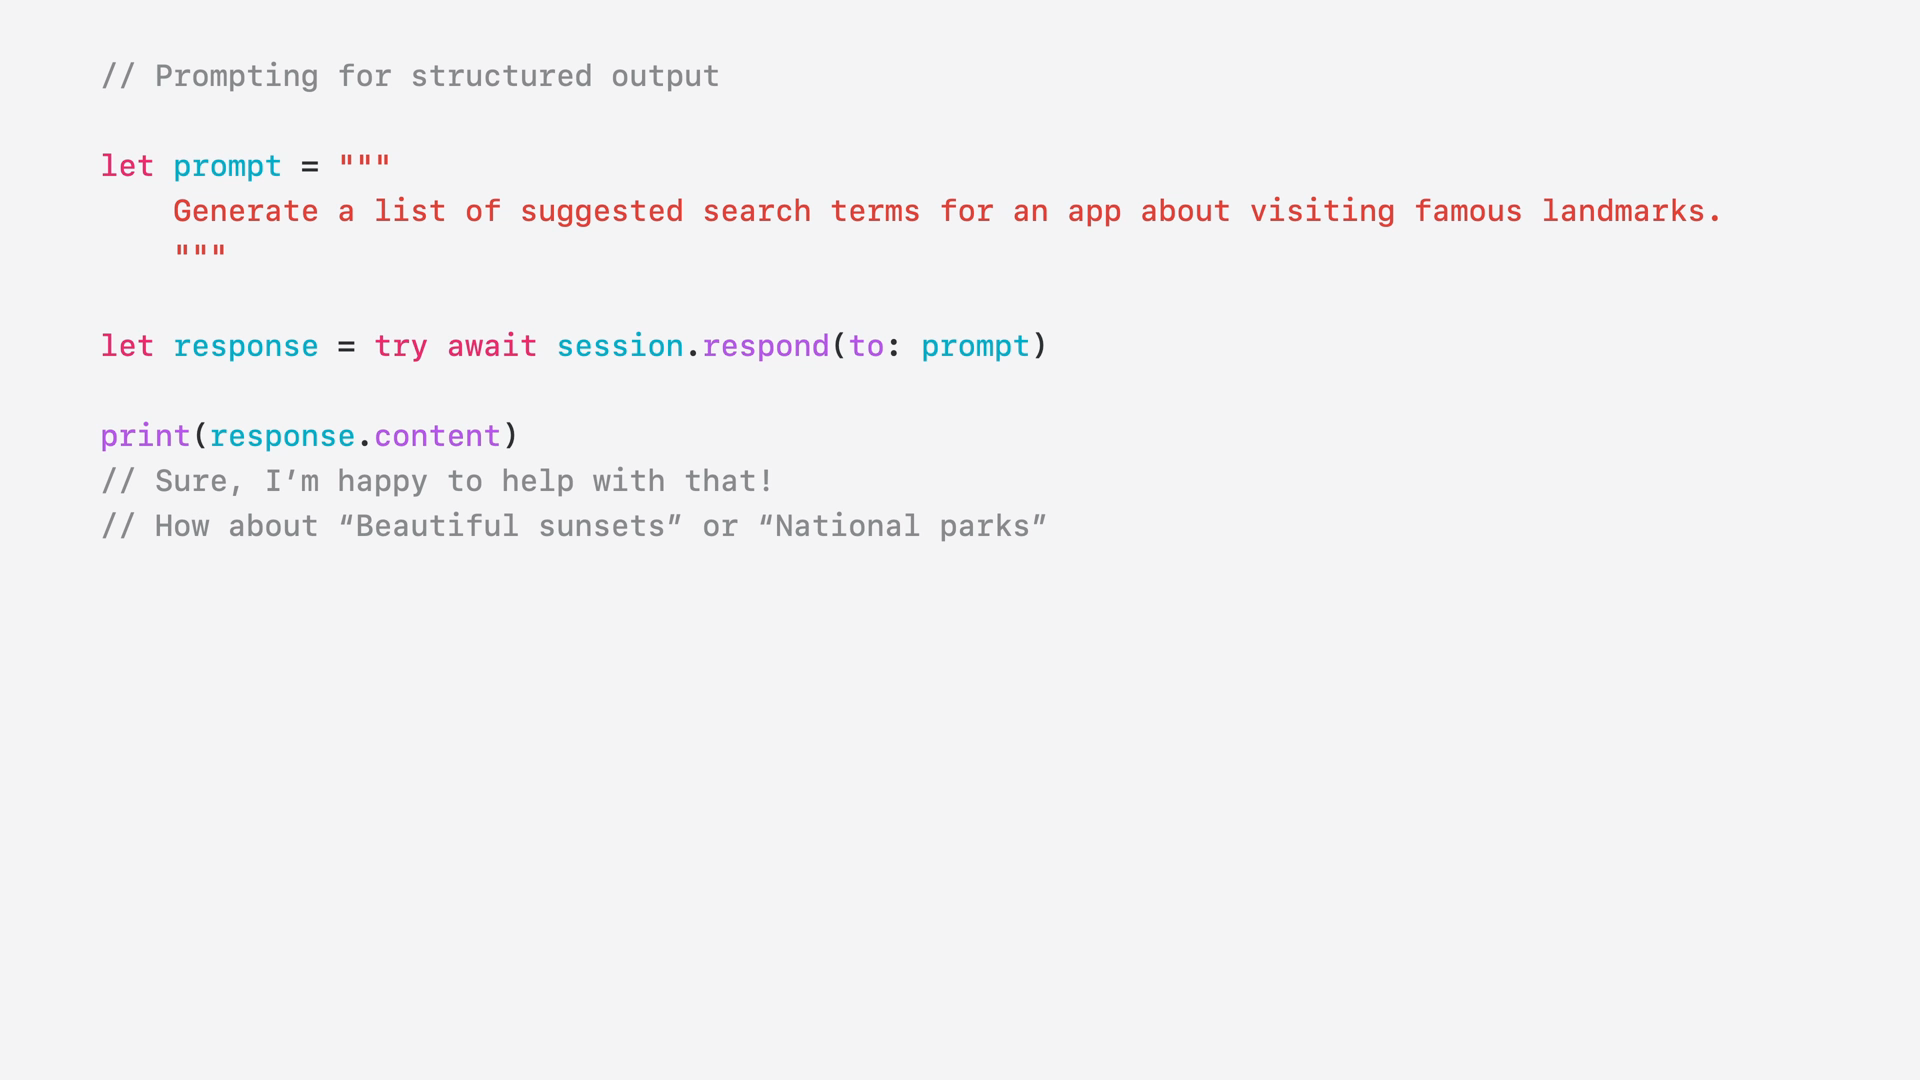
Task: Click the "await" keyword
Action: pyautogui.click(x=491, y=346)
